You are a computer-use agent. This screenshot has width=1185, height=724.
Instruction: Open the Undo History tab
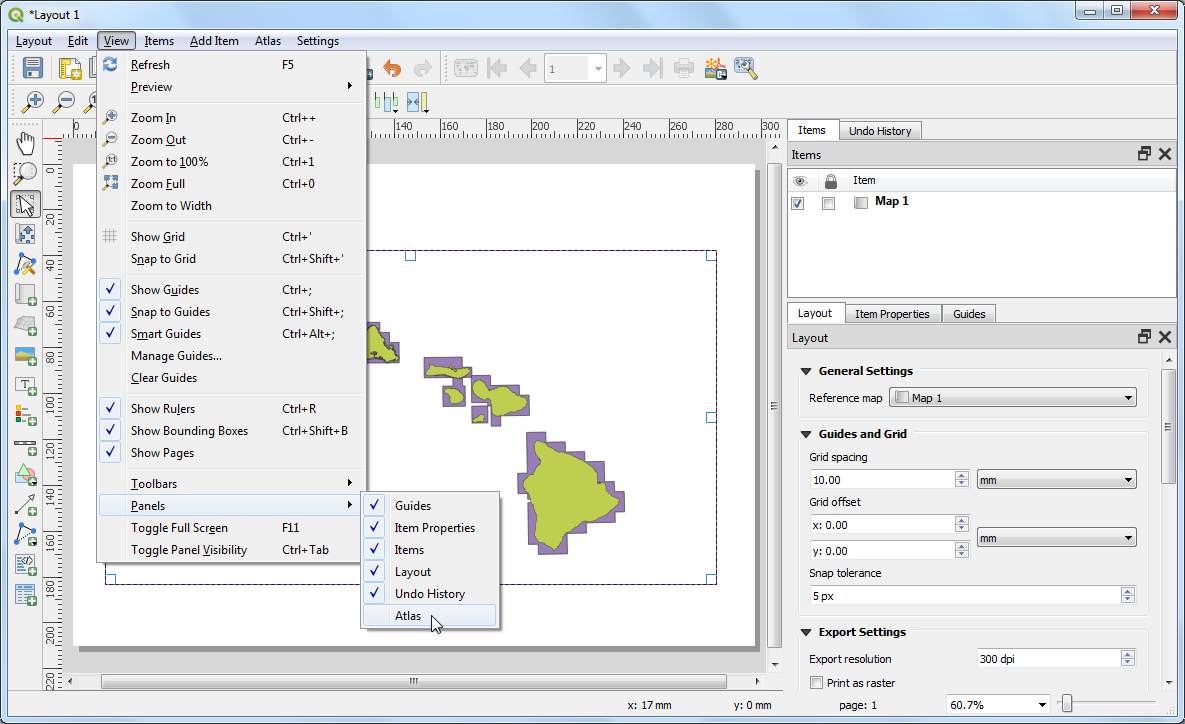point(880,131)
